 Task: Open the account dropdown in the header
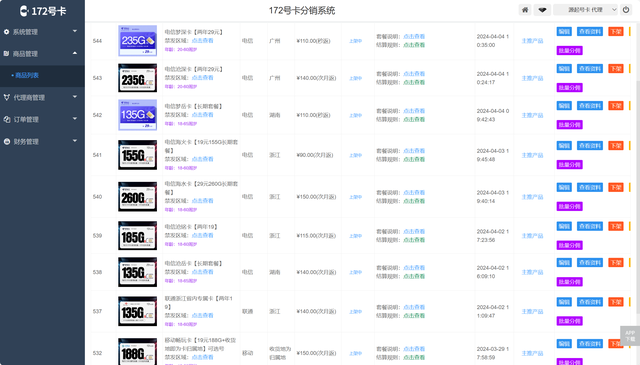coord(585,10)
